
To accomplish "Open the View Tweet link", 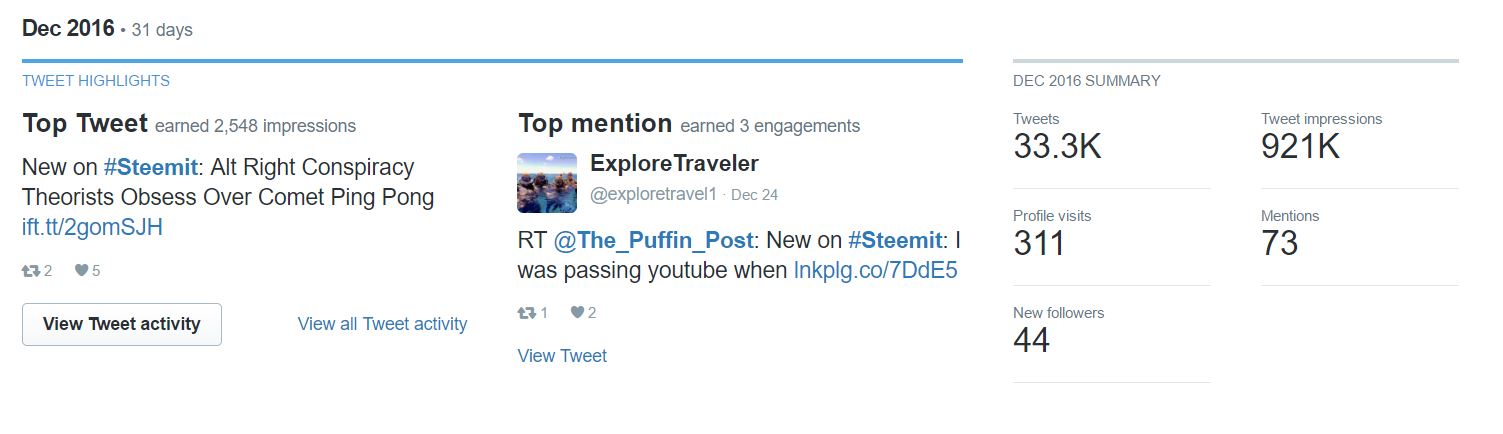I will pyautogui.click(x=562, y=356).
